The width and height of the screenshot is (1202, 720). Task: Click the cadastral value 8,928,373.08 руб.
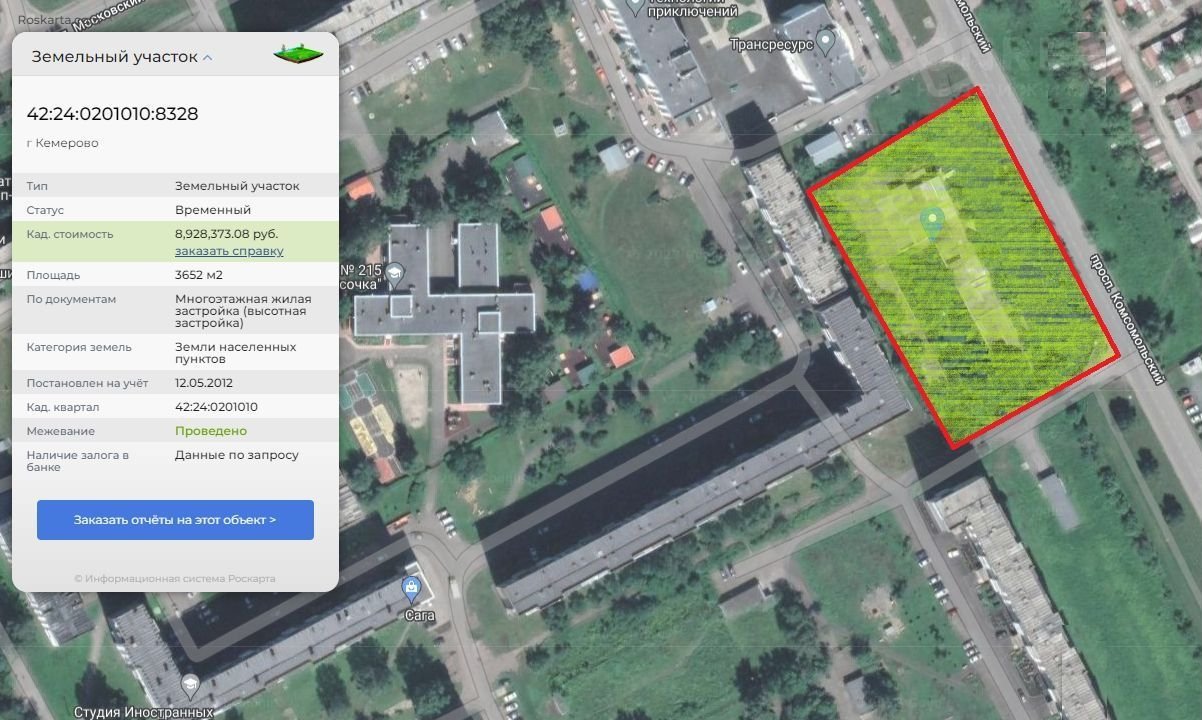(x=226, y=234)
